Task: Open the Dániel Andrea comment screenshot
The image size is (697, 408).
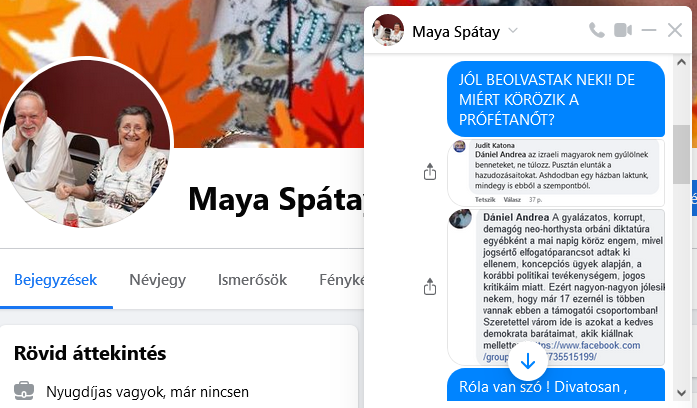Action: click(x=556, y=288)
